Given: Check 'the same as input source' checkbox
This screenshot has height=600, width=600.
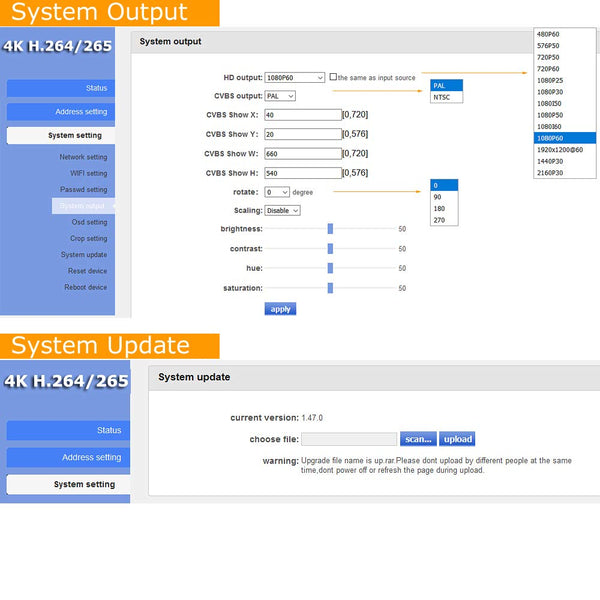Looking at the screenshot, I should [x=333, y=77].
